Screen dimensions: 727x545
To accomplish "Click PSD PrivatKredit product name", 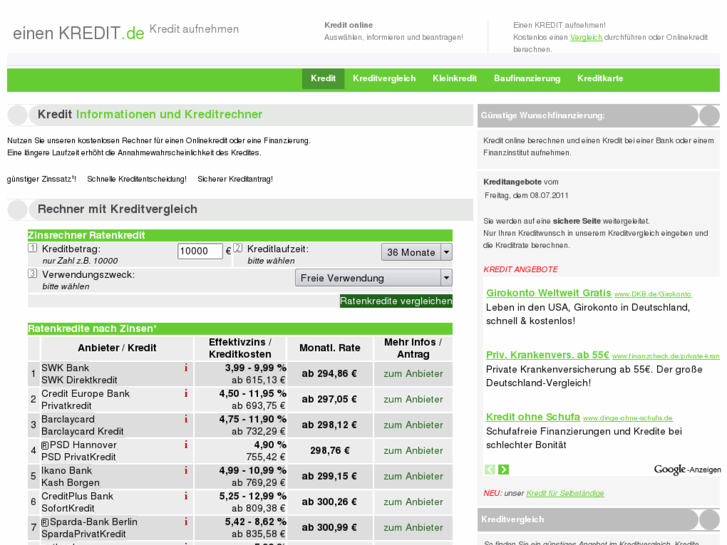I will [x=78, y=457].
